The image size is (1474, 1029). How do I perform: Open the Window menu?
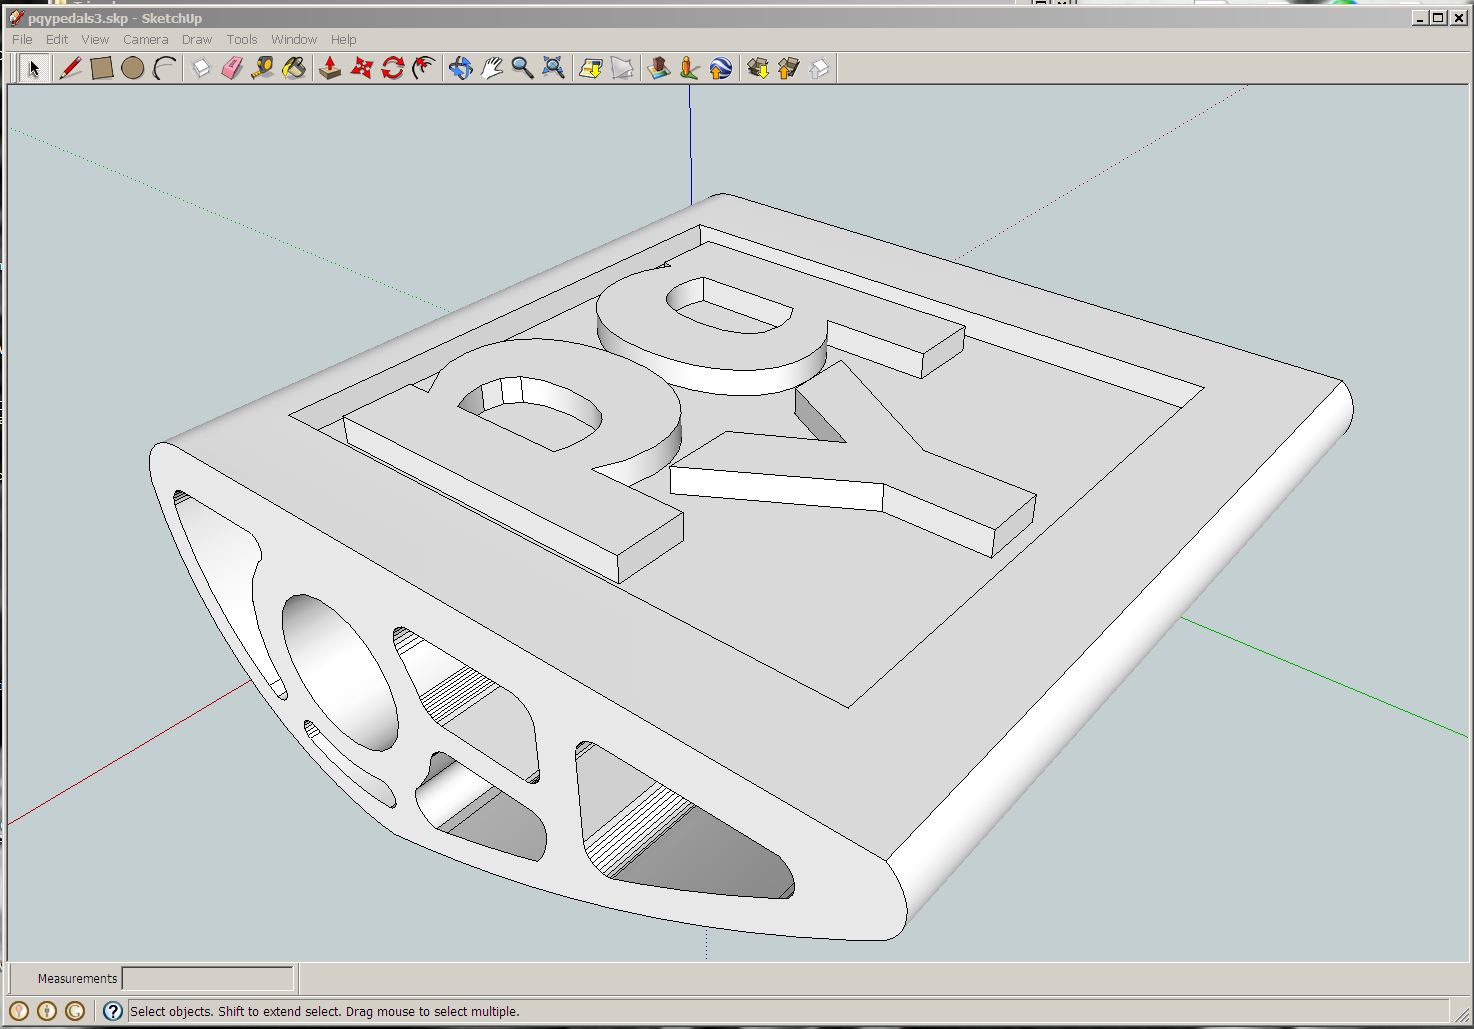pyautogui.click(x=294, y=40)
